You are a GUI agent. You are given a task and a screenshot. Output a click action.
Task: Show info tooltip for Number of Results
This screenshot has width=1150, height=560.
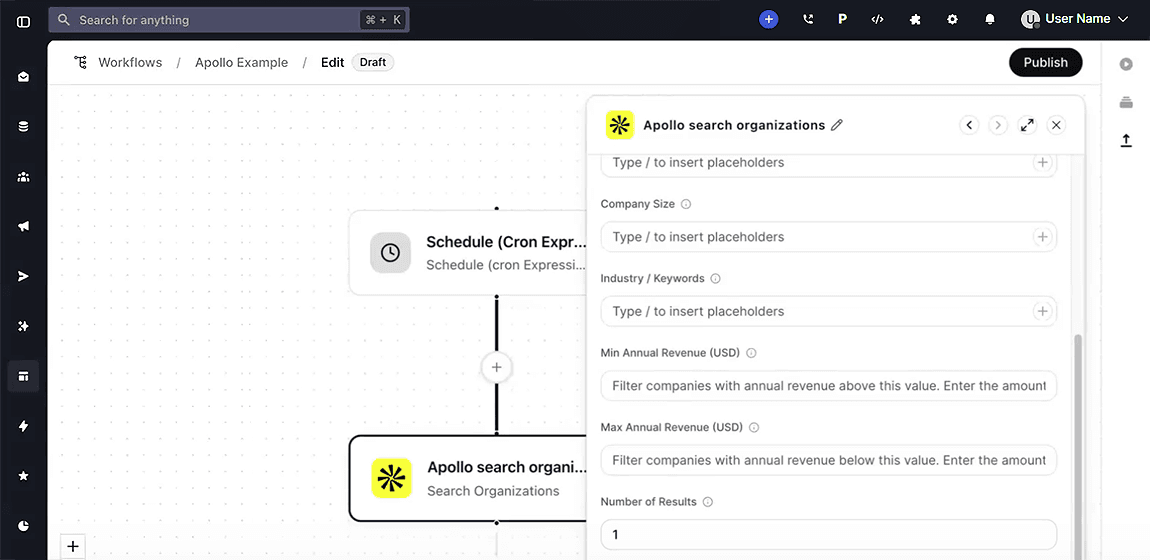tap(708, 502)
